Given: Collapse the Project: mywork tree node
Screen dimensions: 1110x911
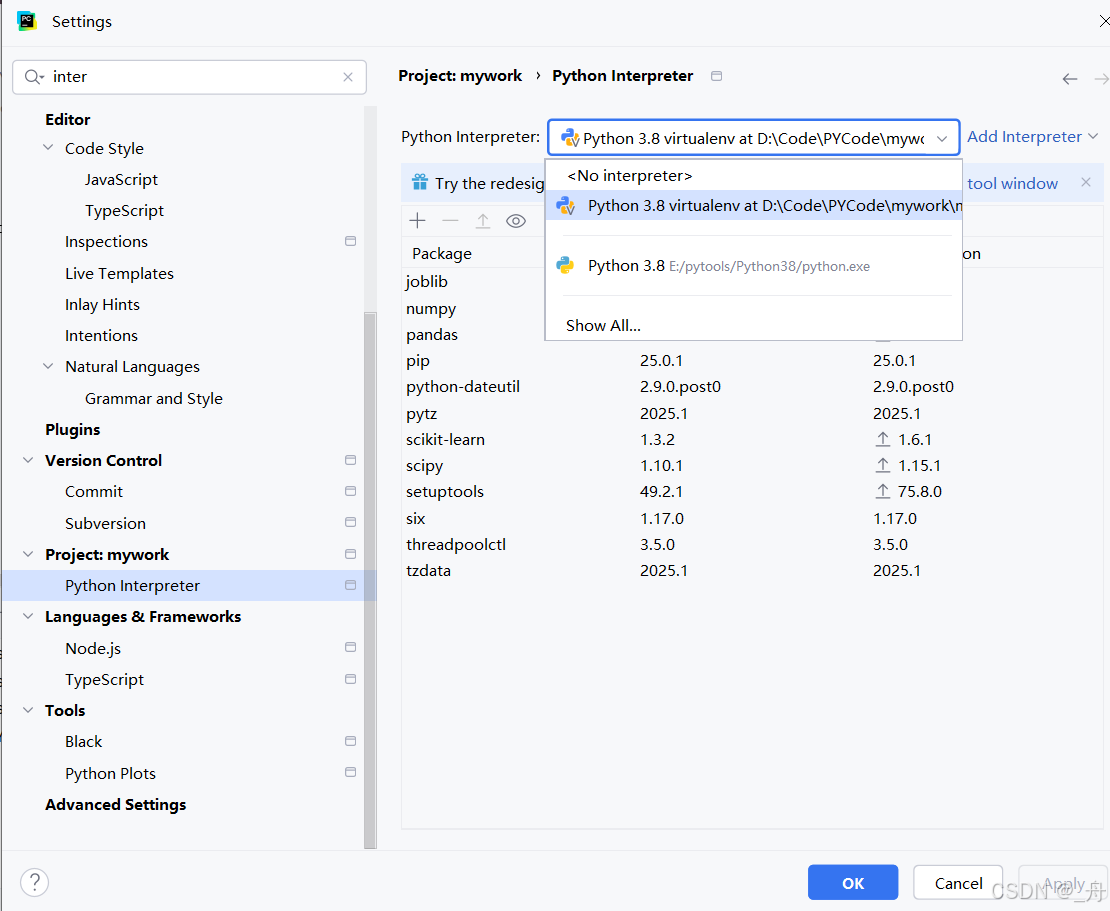Looking at the screenshot, I should click(x=28, y=554).
